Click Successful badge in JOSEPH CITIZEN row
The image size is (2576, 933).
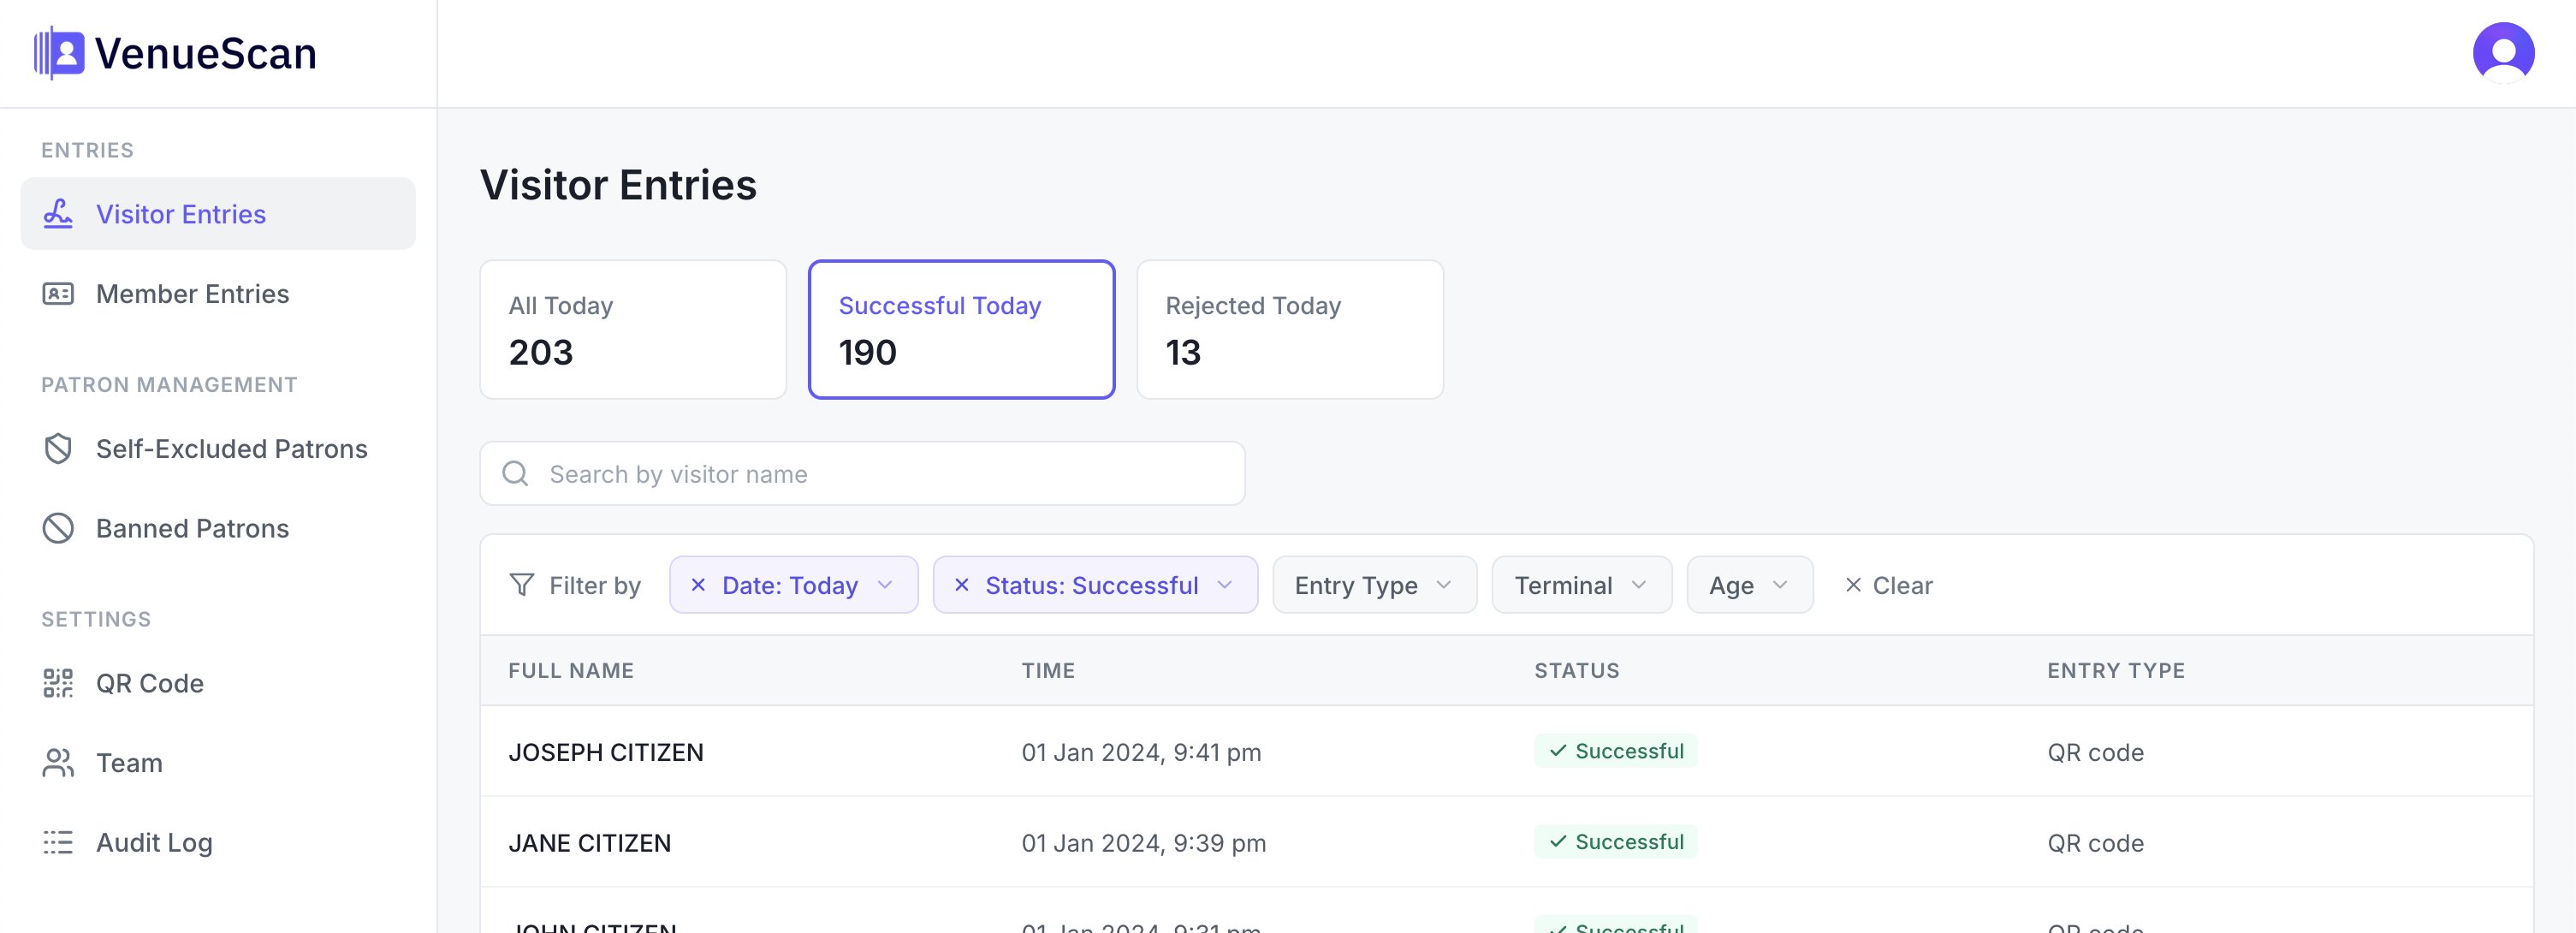pos(1615,751)
